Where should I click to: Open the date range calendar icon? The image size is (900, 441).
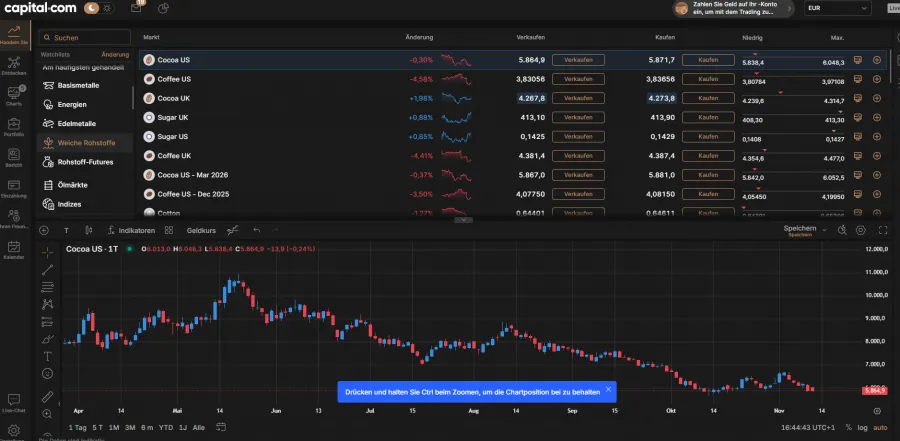221,427
